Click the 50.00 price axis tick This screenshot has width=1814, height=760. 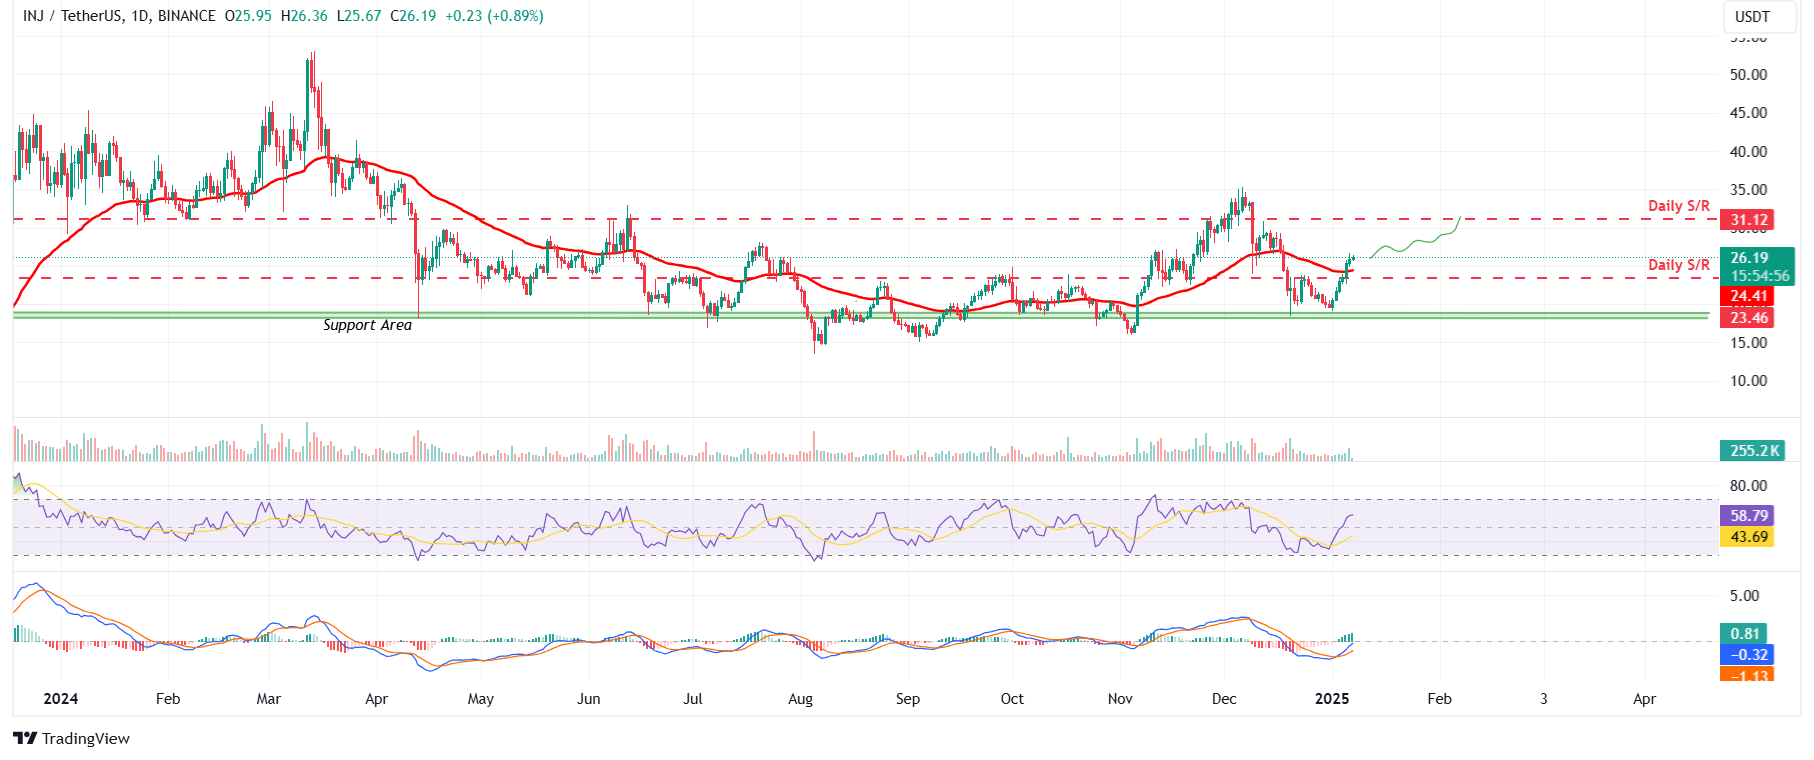[1749, 75]
